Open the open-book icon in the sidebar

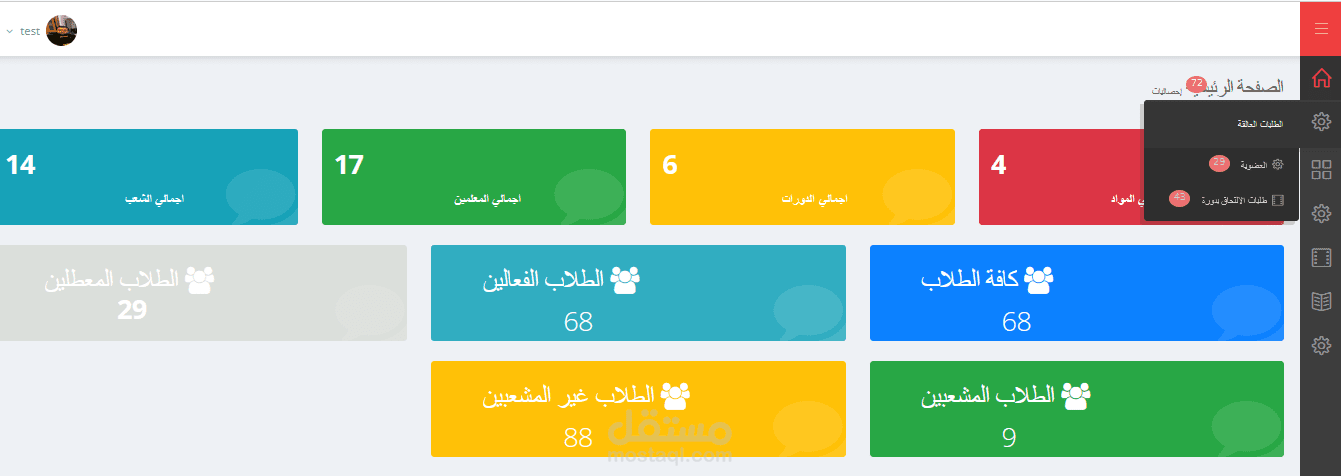coord(1321,301)
